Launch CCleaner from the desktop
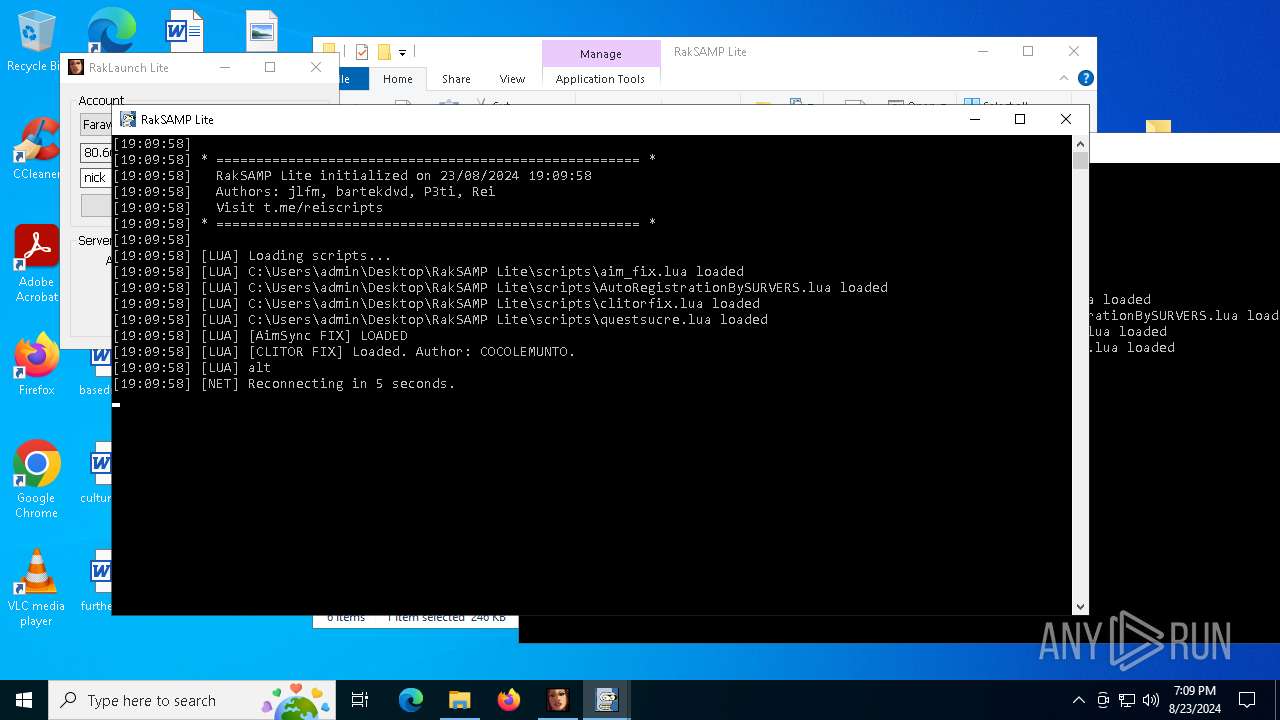1280x720 pixels. [x=36, y=150]
